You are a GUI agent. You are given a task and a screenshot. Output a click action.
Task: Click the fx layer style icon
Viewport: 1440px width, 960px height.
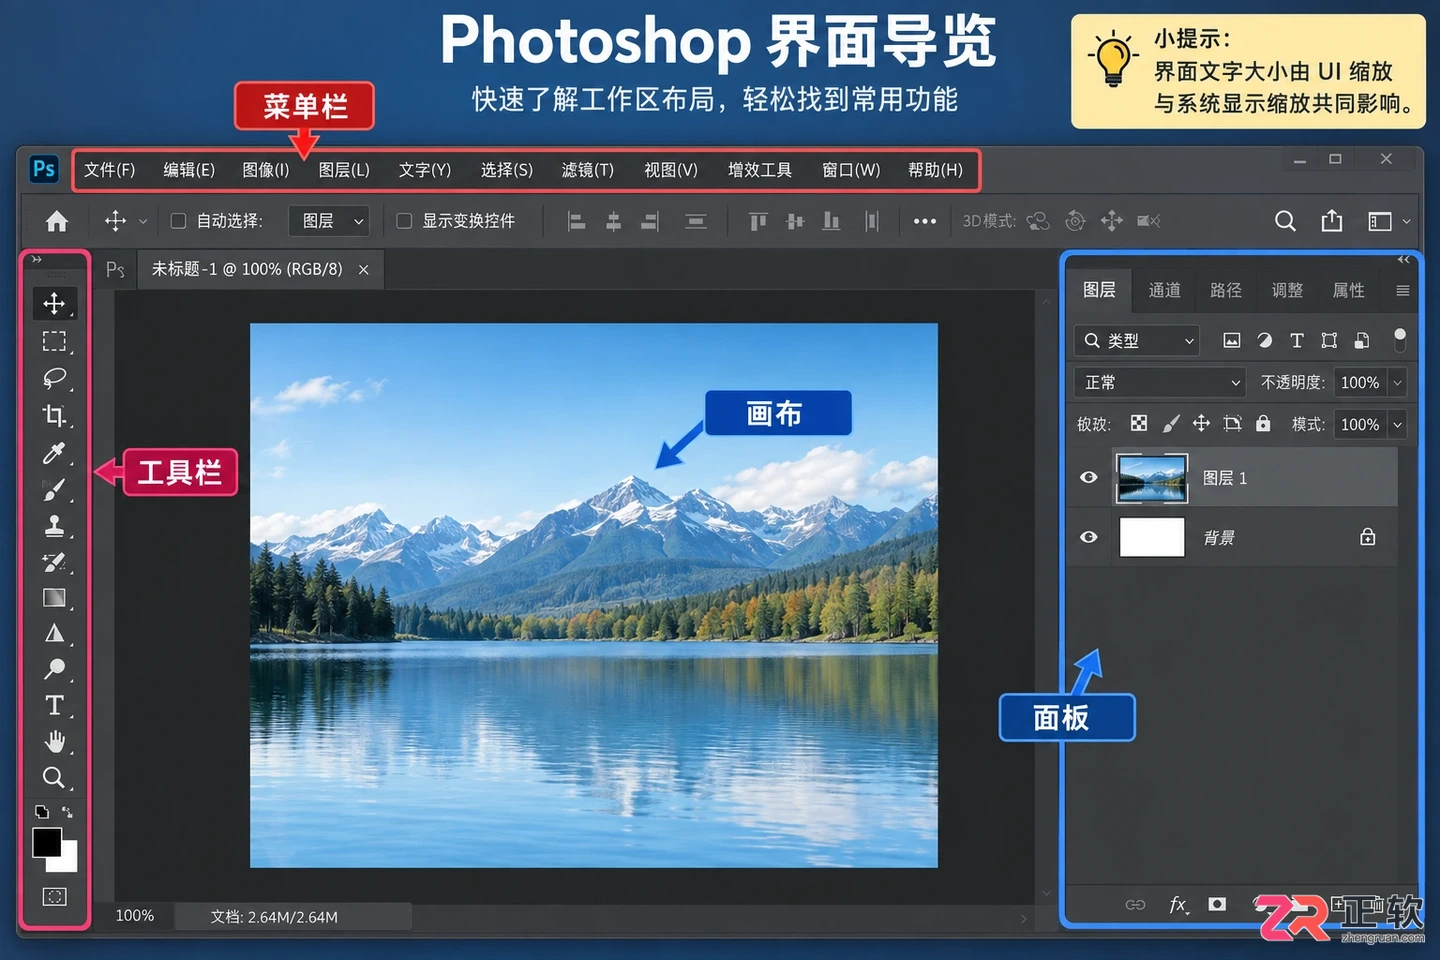click(x=1178, y=904)
